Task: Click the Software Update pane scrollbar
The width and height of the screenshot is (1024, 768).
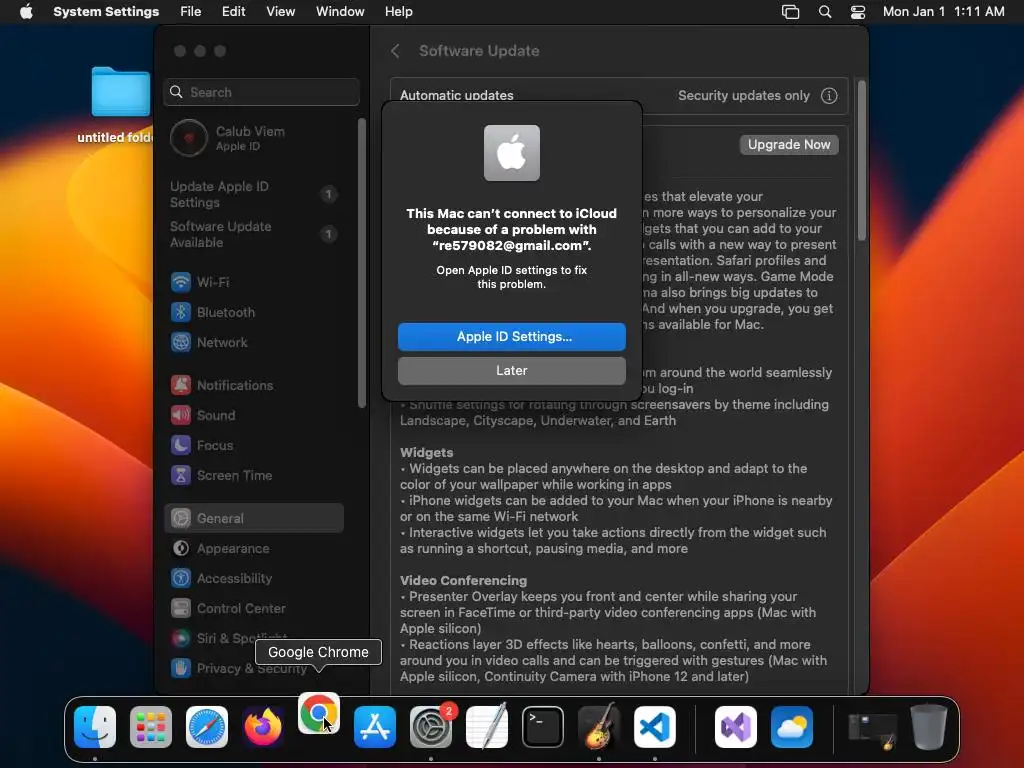Action: pos(861,160)
